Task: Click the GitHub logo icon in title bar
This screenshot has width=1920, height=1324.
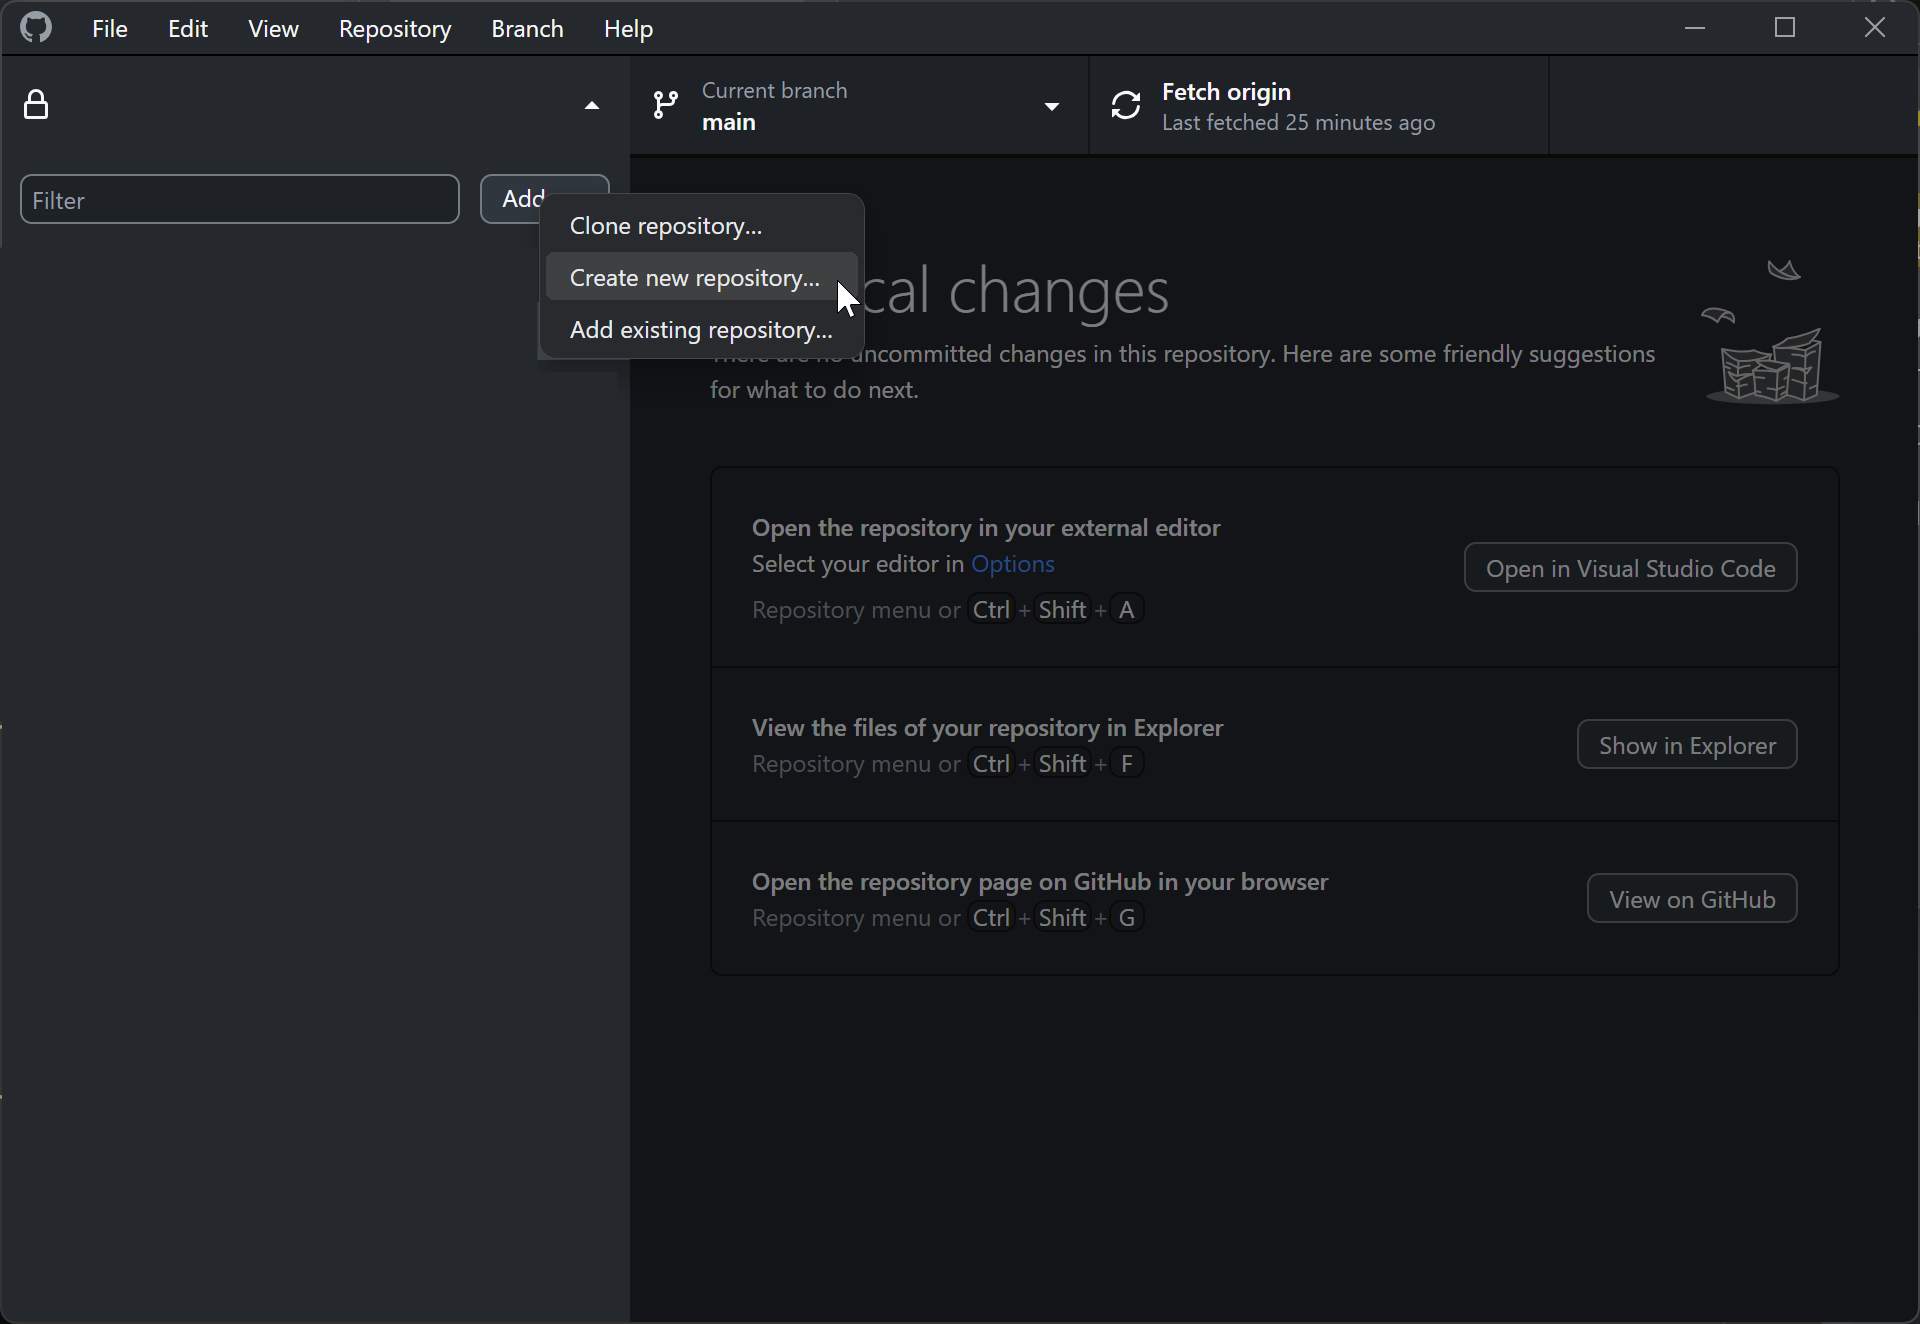Action: coord(36,28)
